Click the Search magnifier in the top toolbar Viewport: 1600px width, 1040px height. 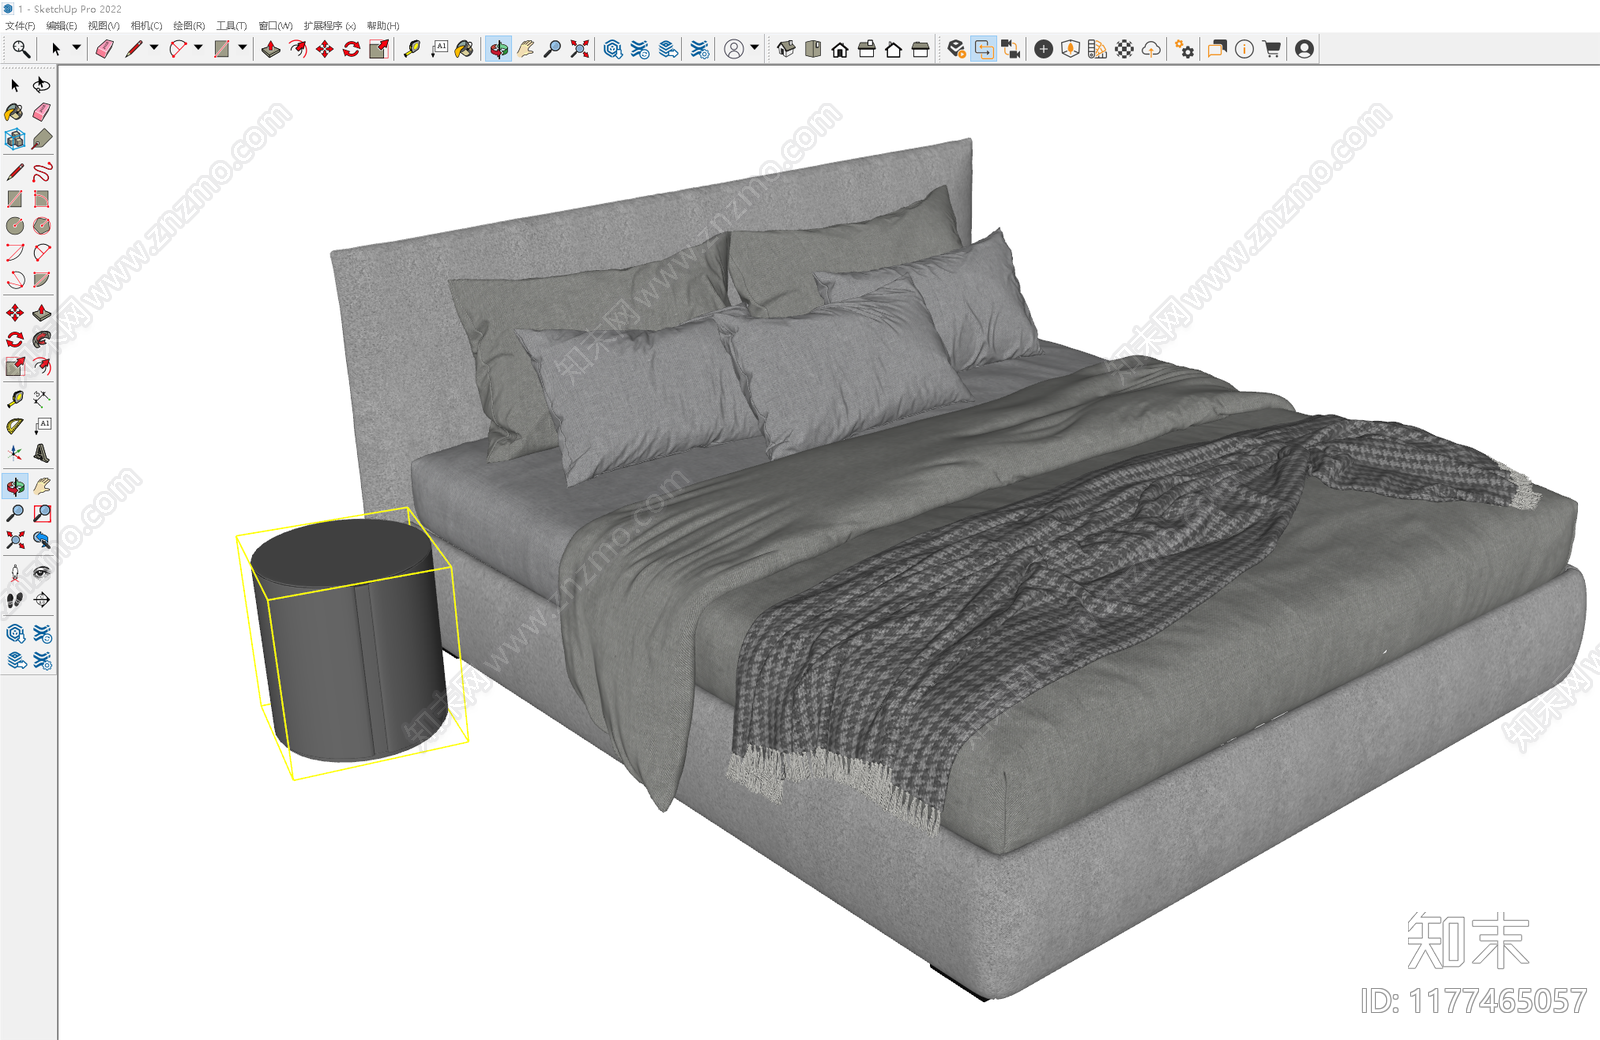tap(20, 49)
